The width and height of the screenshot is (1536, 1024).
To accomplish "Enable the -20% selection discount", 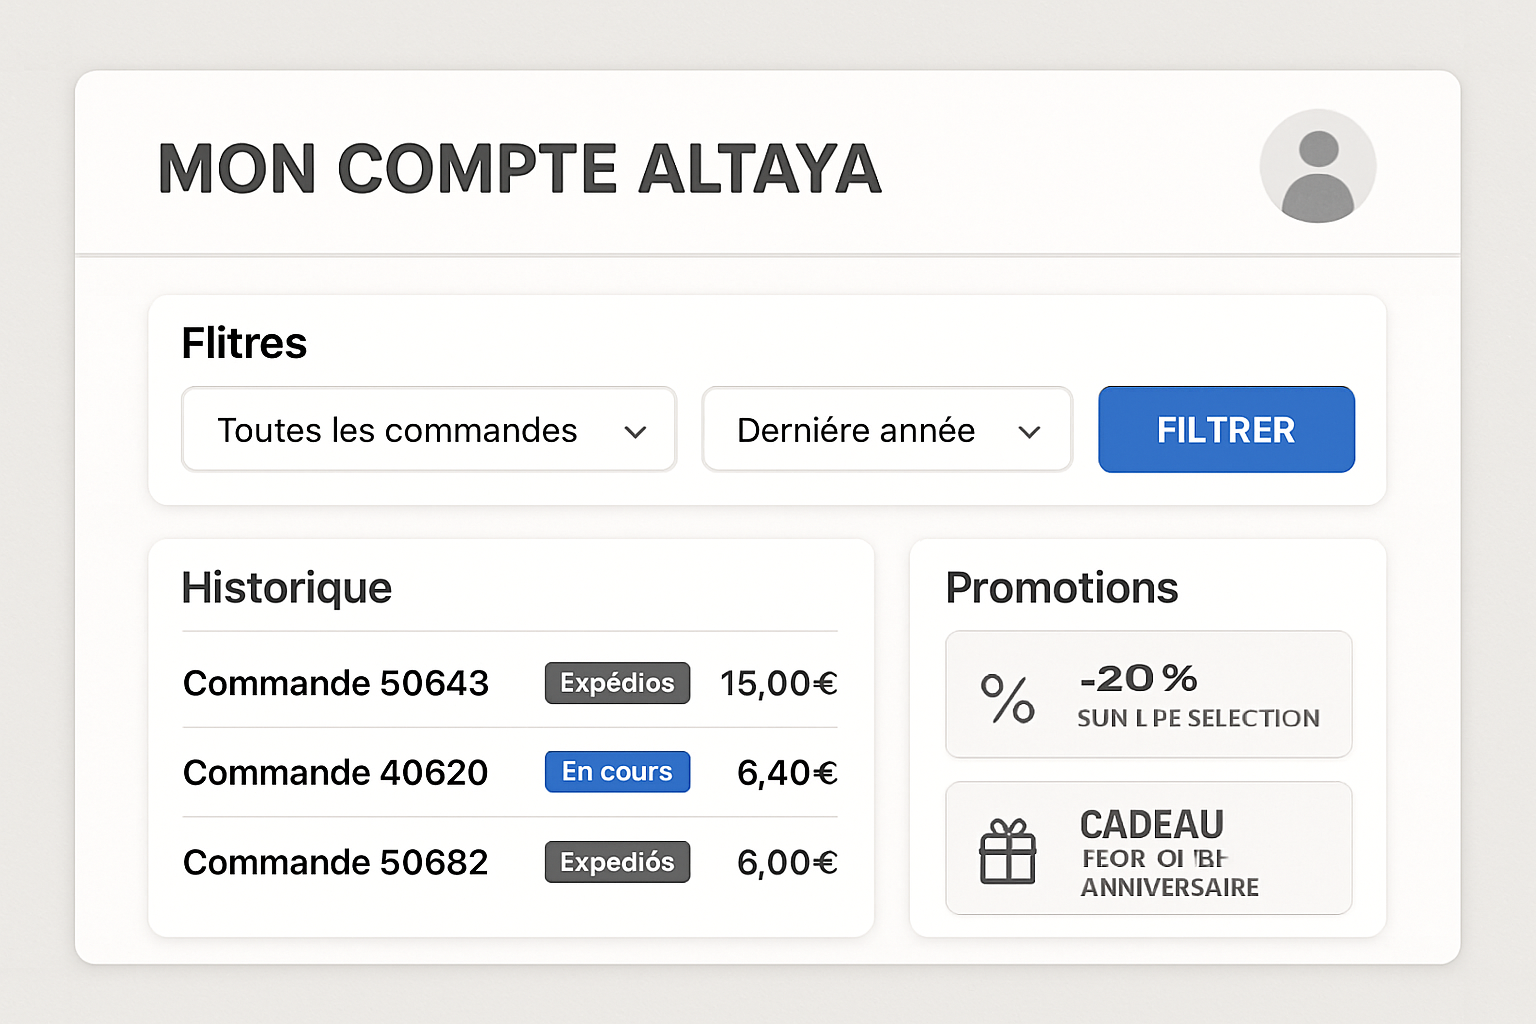I will (x=1148, y=694).
